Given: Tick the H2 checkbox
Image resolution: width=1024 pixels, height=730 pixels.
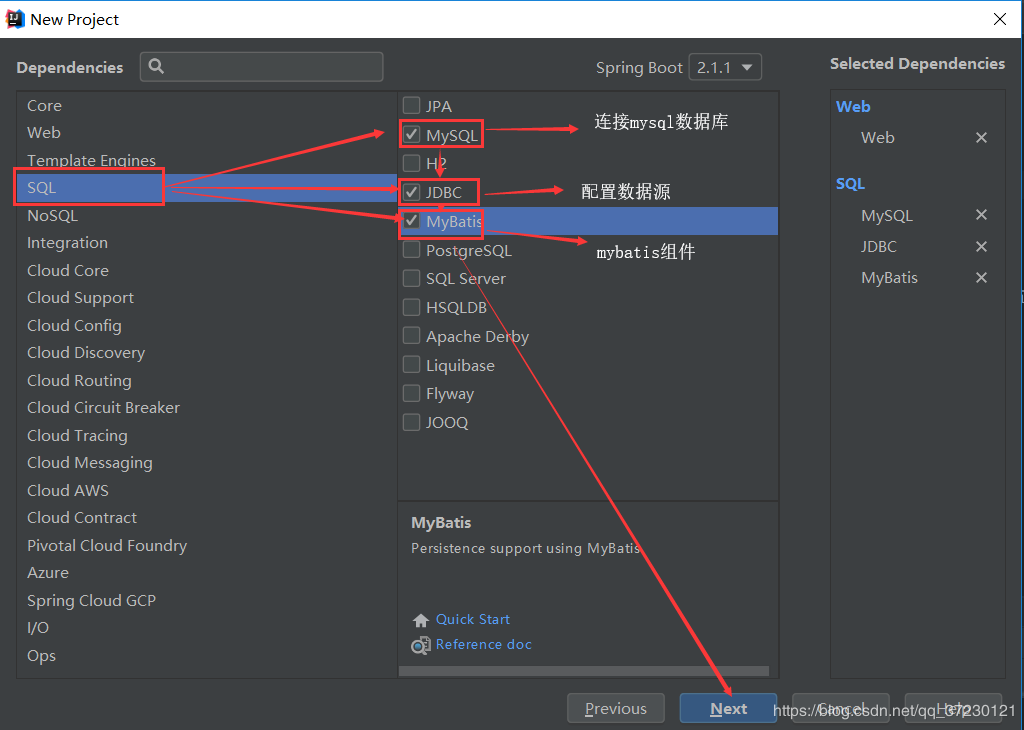Looking at the screenshot, I should pos(411,163).
